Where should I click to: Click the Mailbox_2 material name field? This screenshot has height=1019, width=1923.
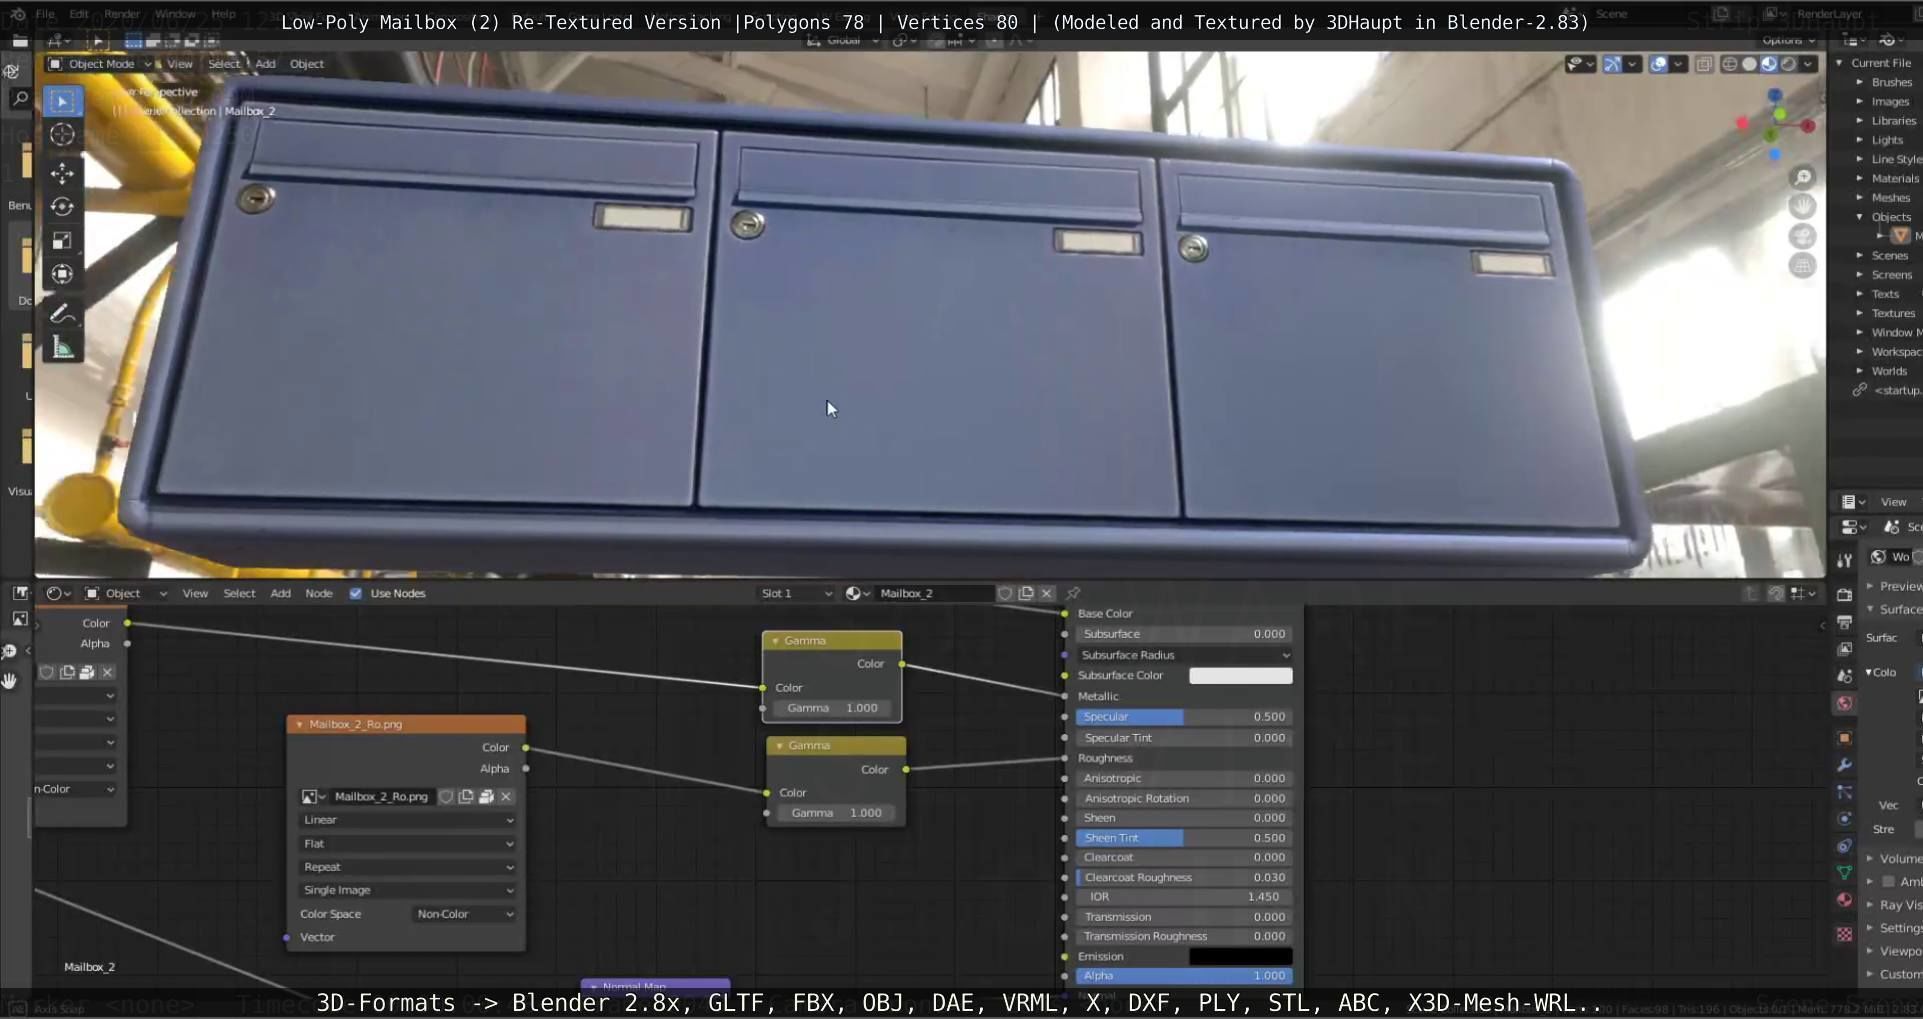[x=934, y=593]
